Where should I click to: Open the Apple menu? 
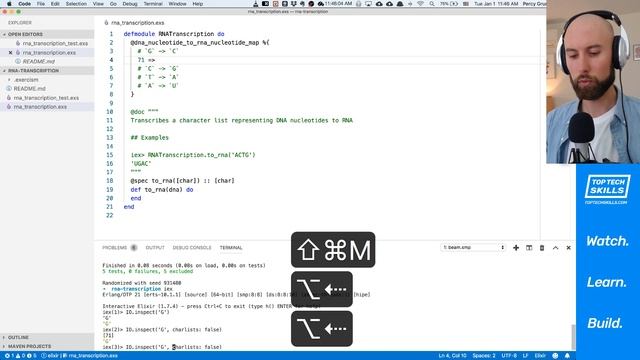(x=9, y=4)
